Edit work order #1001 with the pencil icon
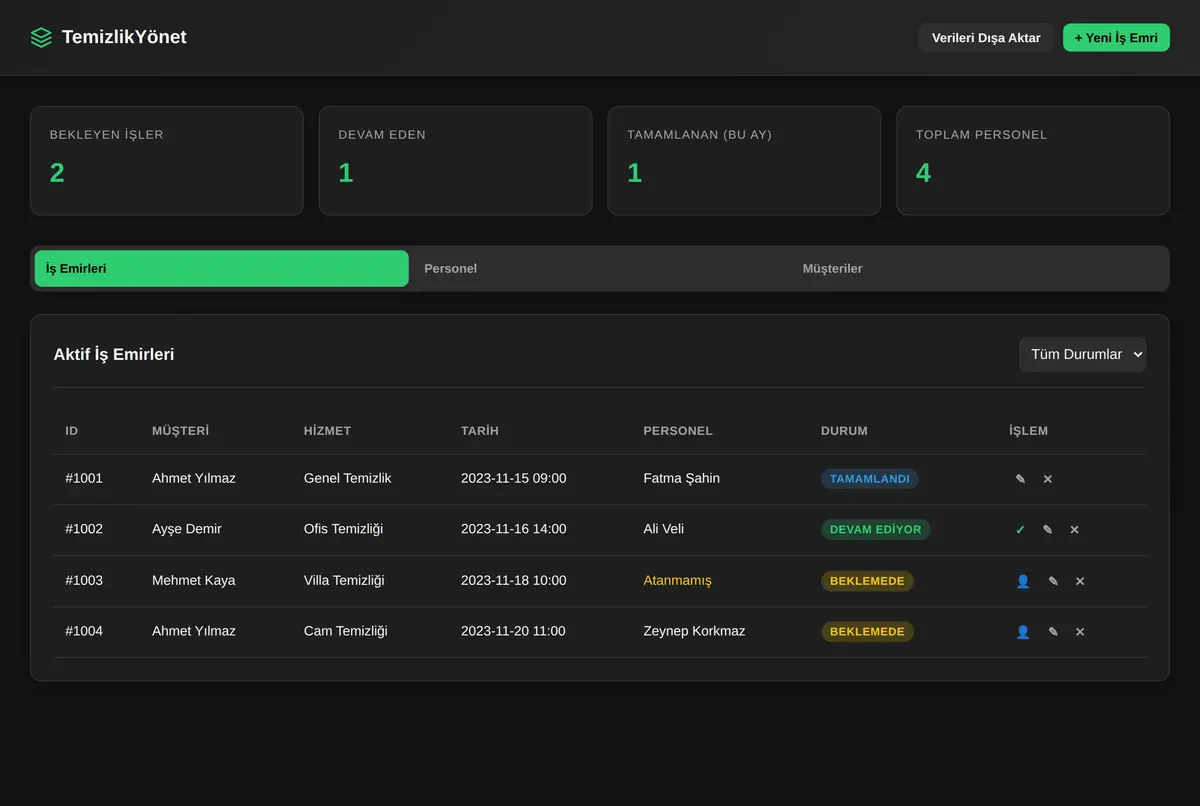This screenshot has width=1200, height=806. [x=1020, y=479]
